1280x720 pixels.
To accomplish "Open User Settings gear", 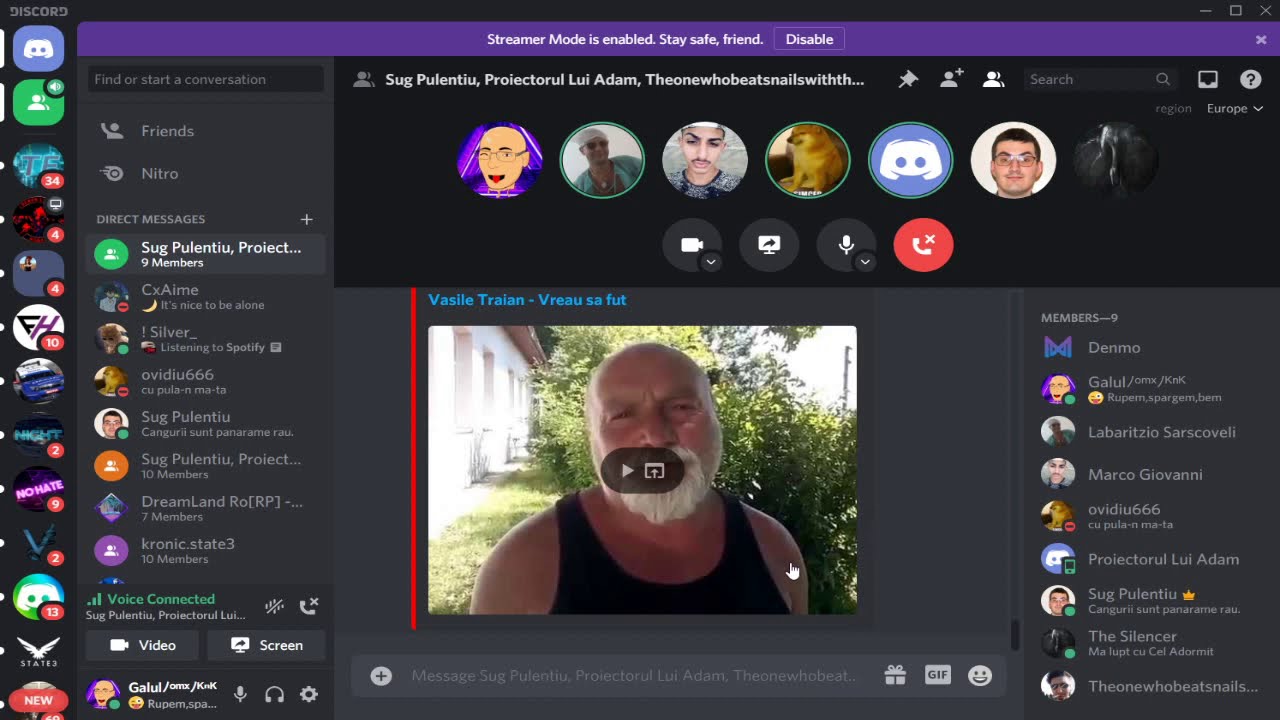I will pos(309,694).
